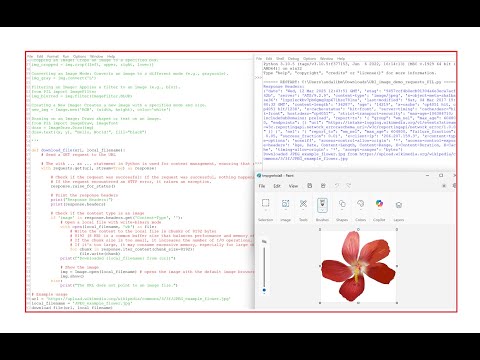Expand the Brushes dropdown chevron
This screenshot has width=480, height=360.
[x=322, y=210]
